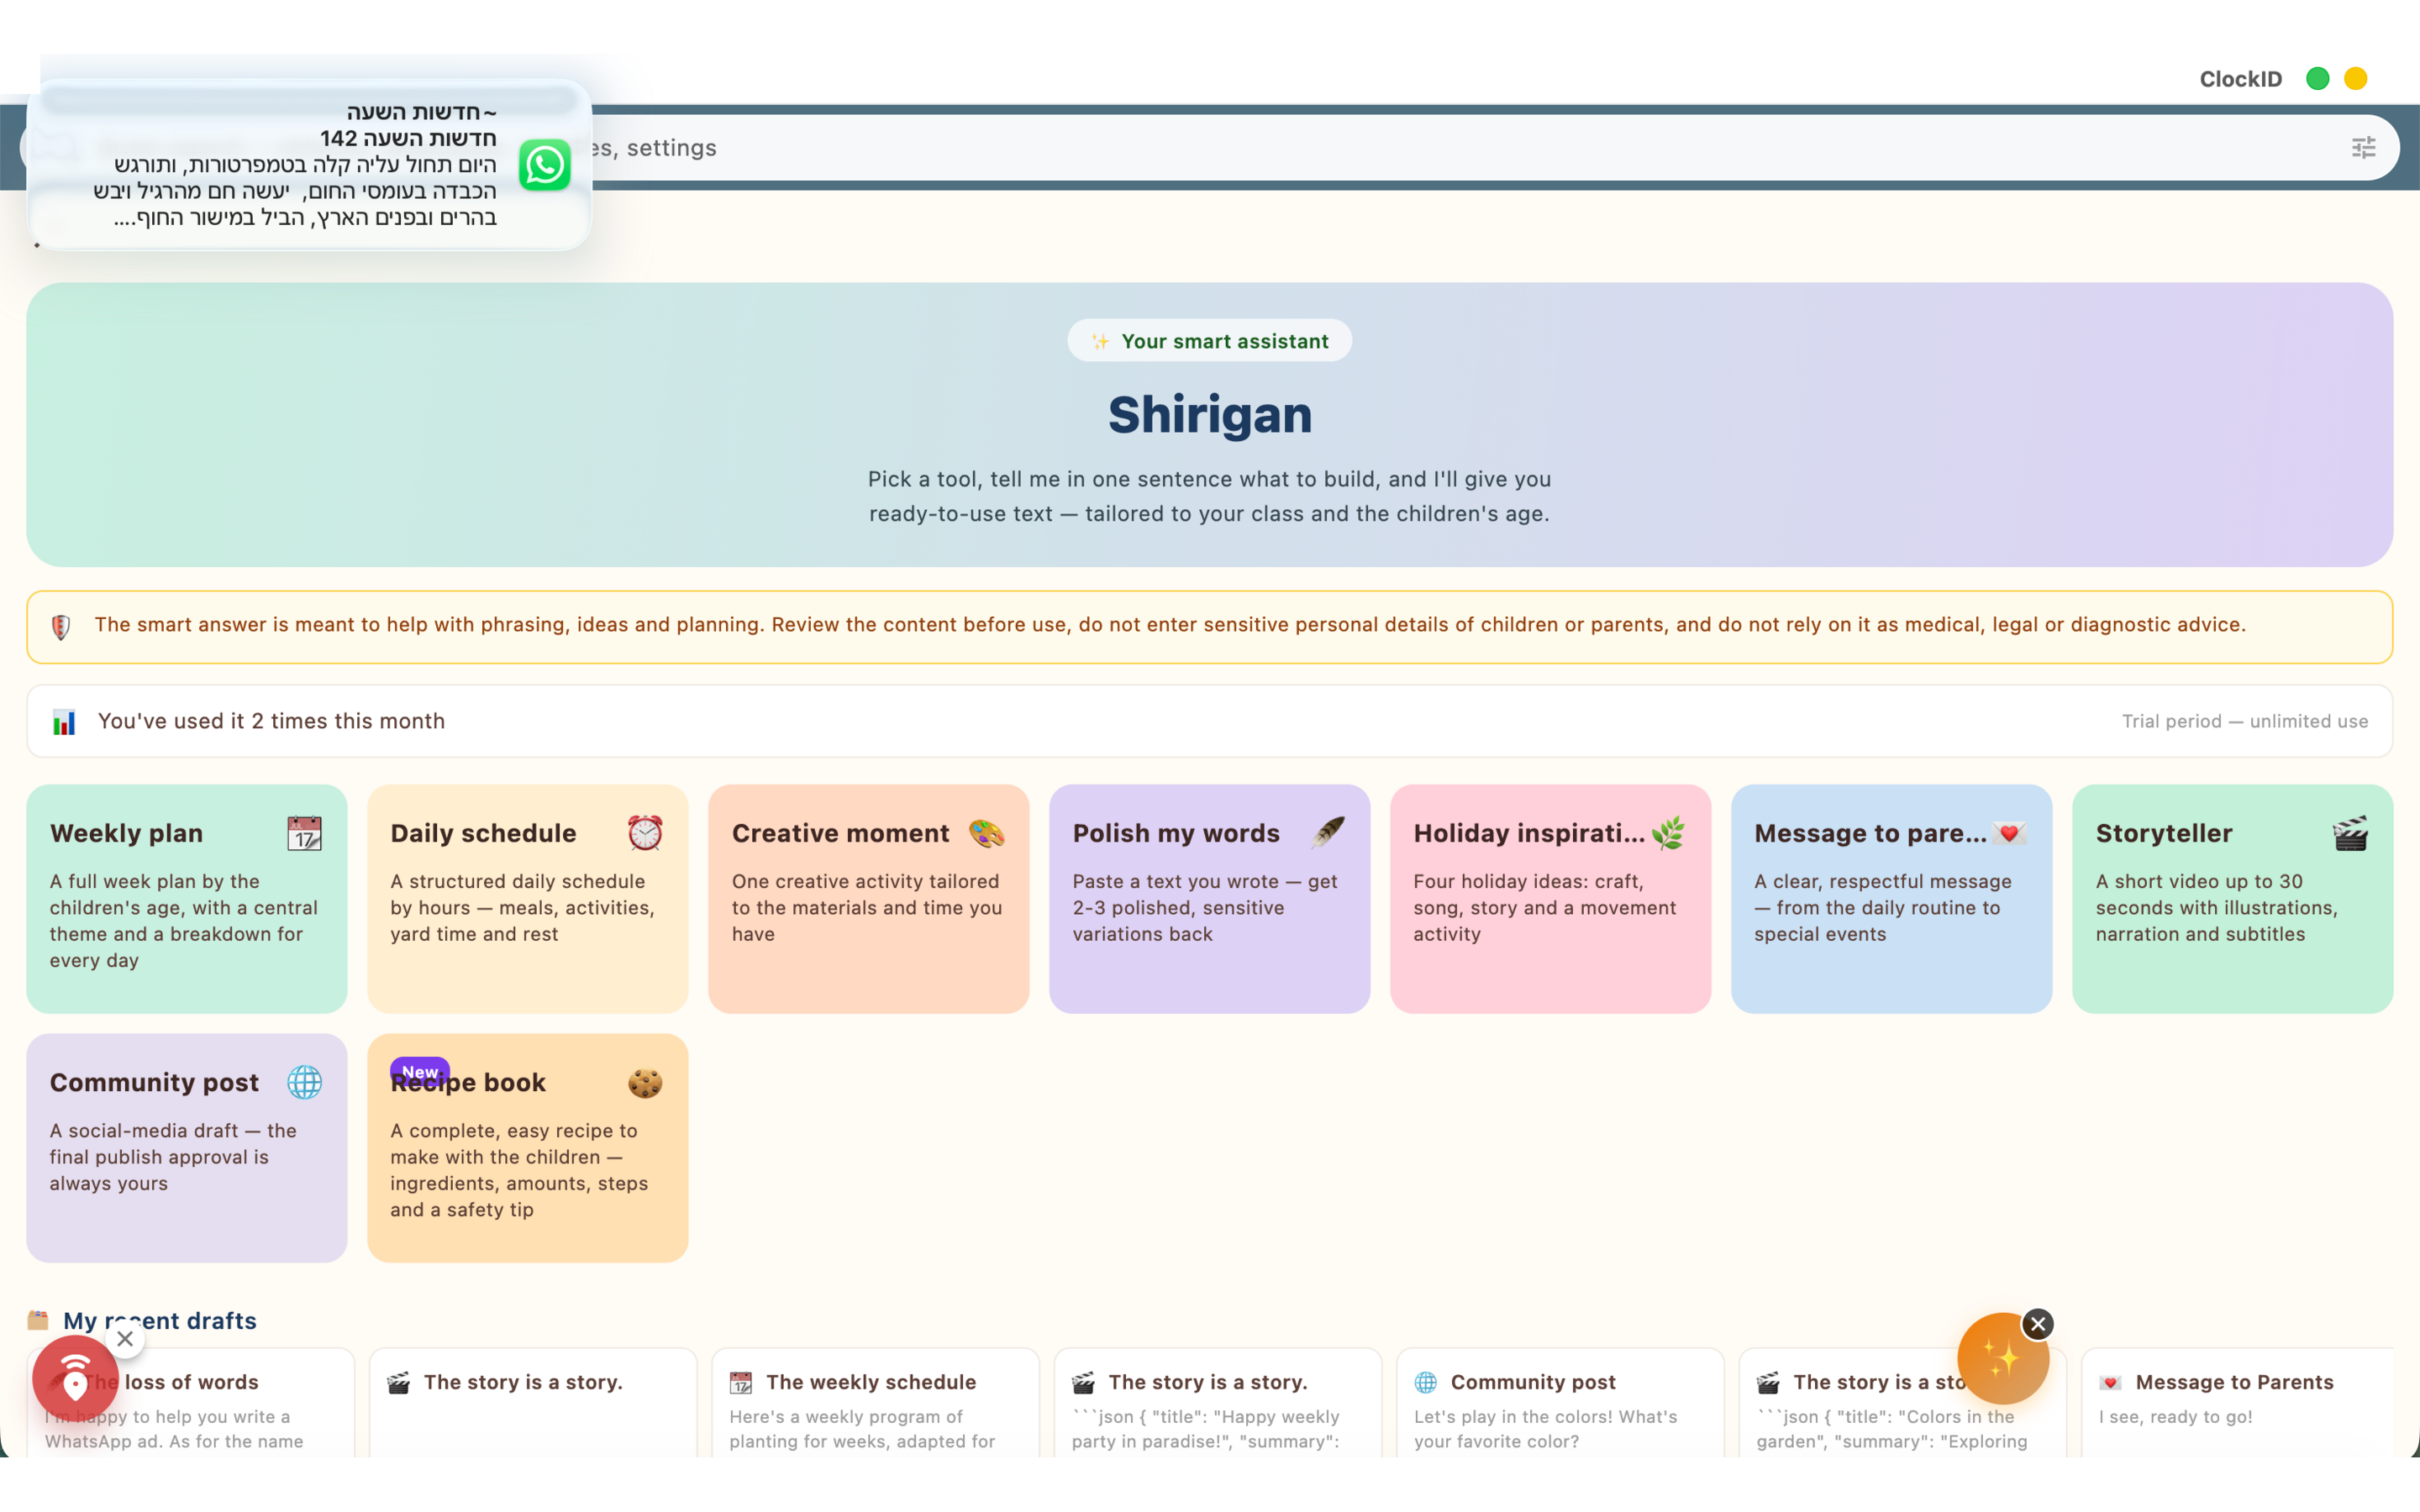This screenshot has width=2420, height=1512.
Task: Click the paint palette icon on Creative moment
Action: point(986,833)
